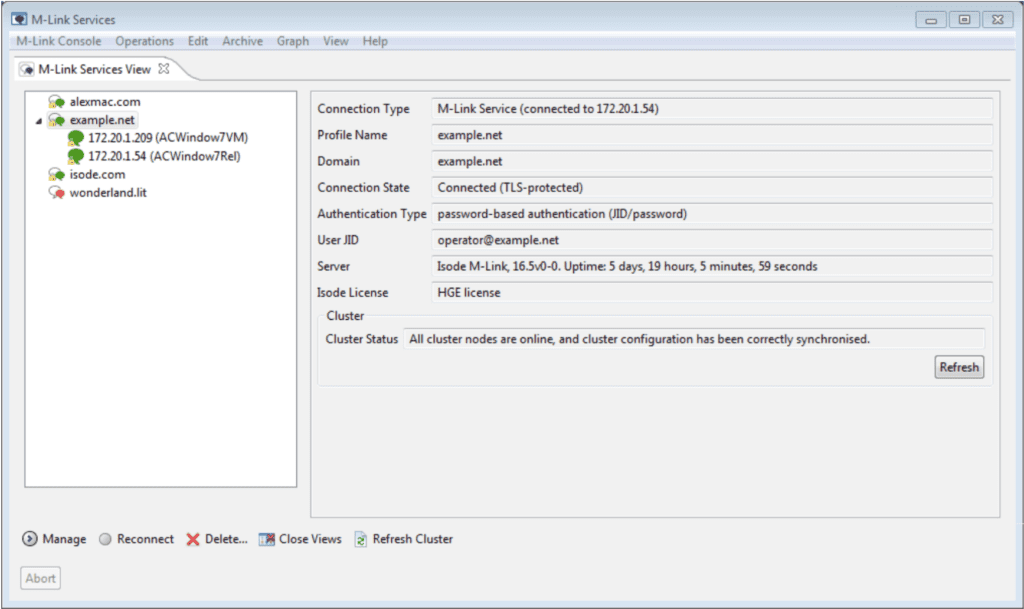This screenshot has height=609, width=1024.
Task: Click the M-Link Services View tab icon
Action: tap(25, 69)
